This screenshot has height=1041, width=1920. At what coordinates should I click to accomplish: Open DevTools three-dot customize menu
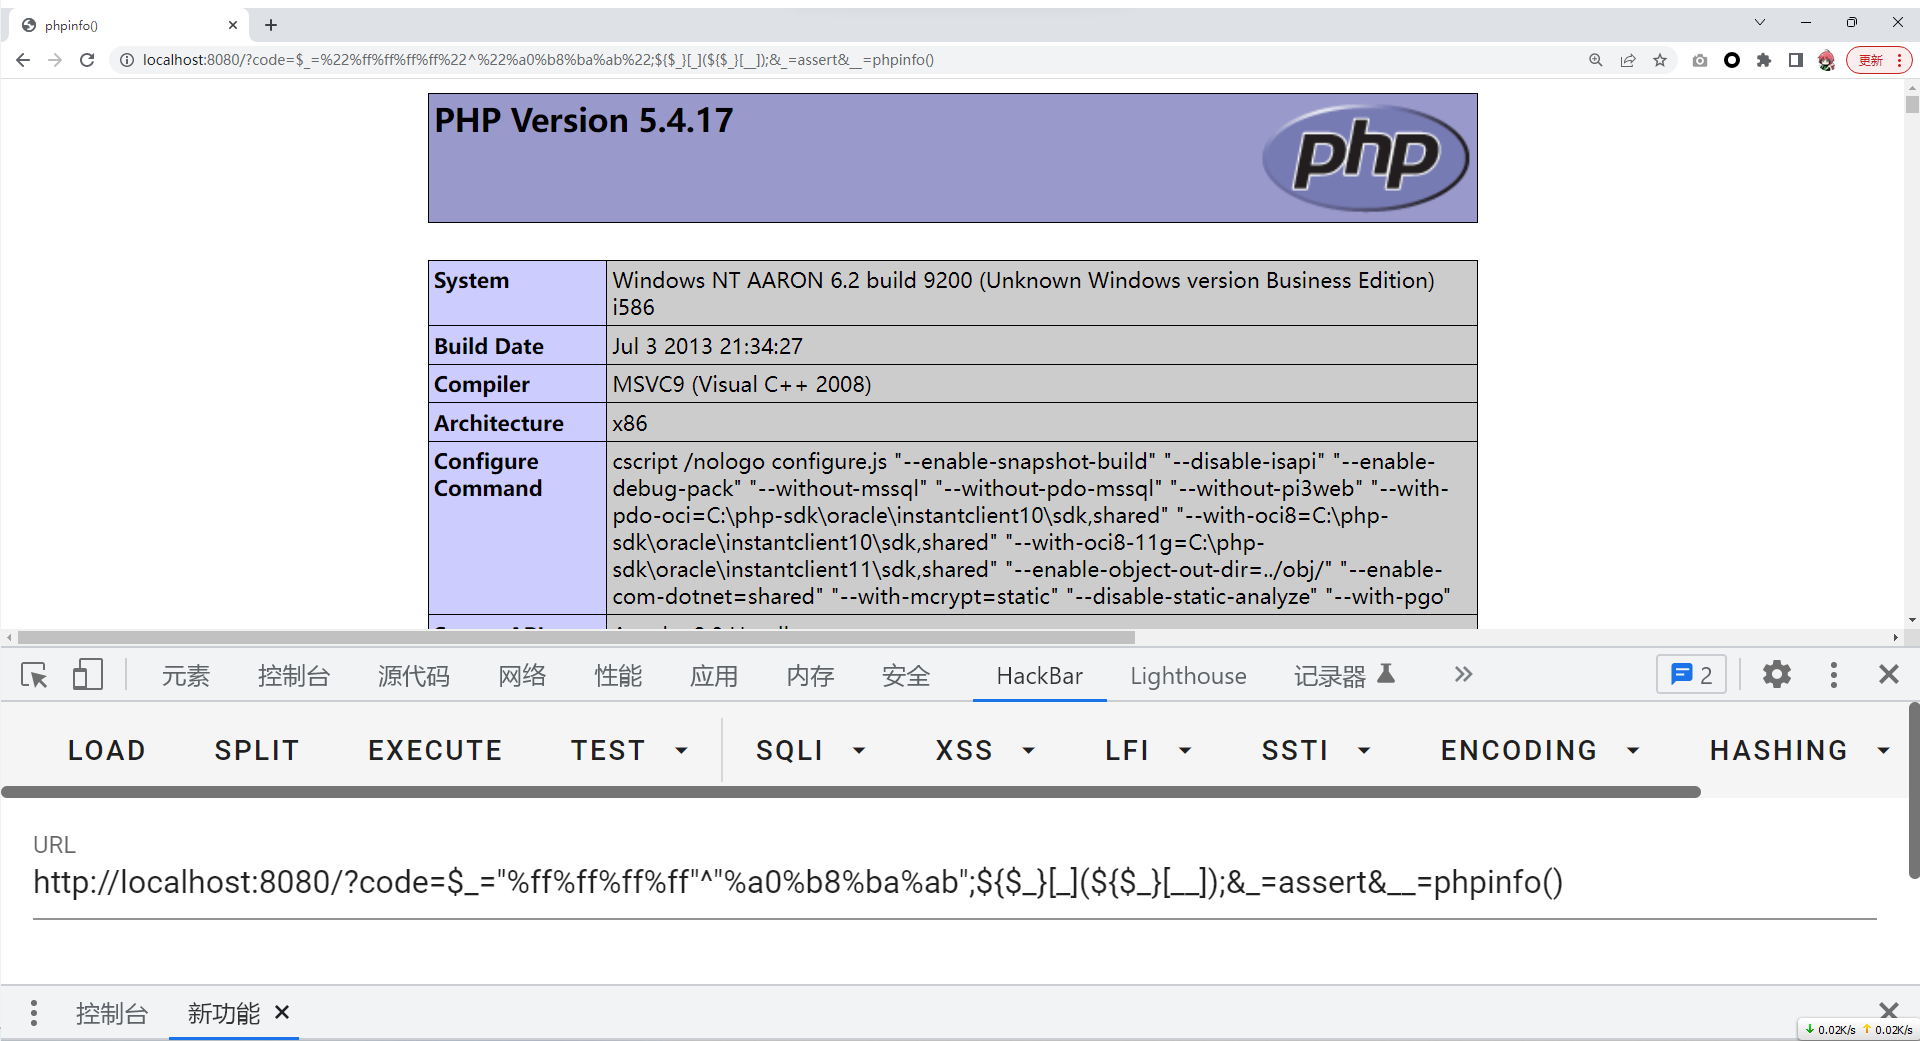coord(1833,675)
